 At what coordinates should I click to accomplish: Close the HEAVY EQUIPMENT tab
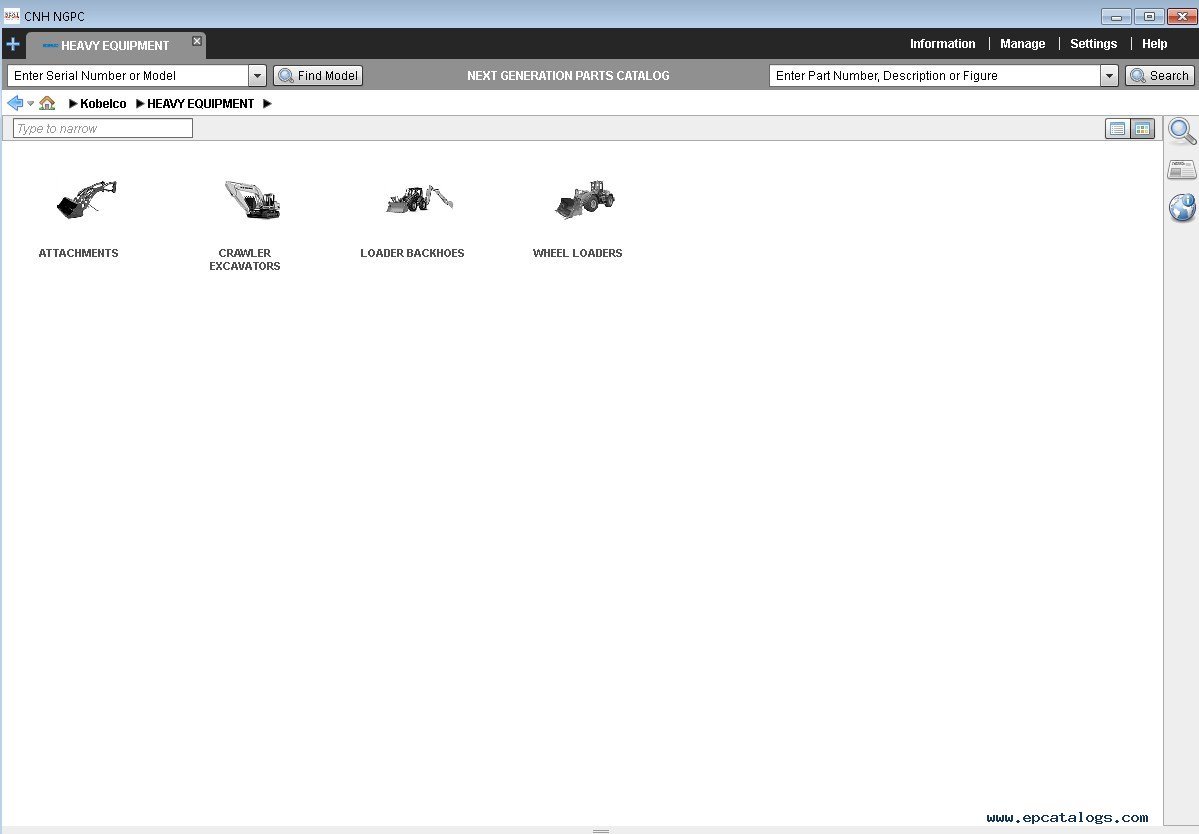click(197, 41)
